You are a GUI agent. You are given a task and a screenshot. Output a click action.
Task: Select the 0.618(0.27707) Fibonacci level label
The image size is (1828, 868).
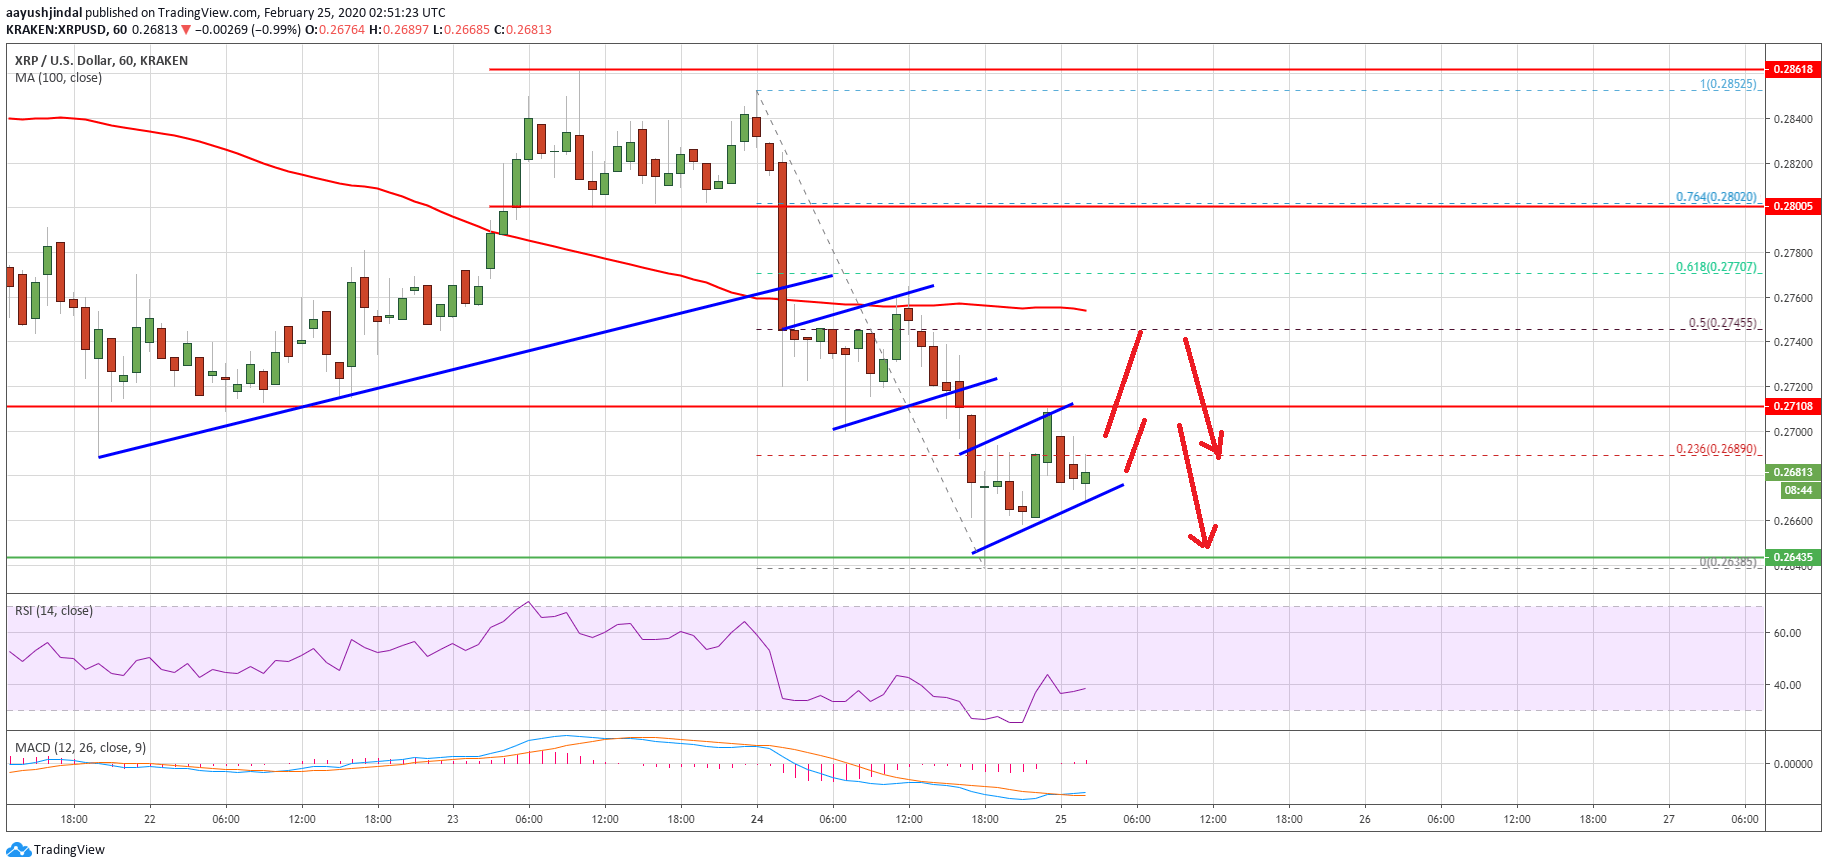tap(1716, 267)
